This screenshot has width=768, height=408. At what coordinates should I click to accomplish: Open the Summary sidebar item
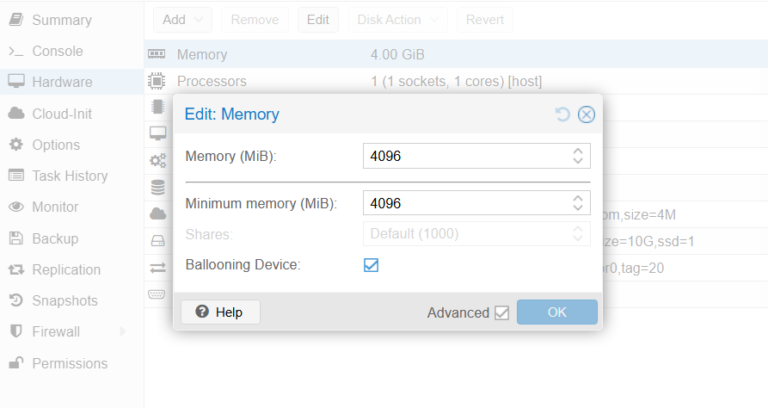pyautogui.click(x=61, y=20)
